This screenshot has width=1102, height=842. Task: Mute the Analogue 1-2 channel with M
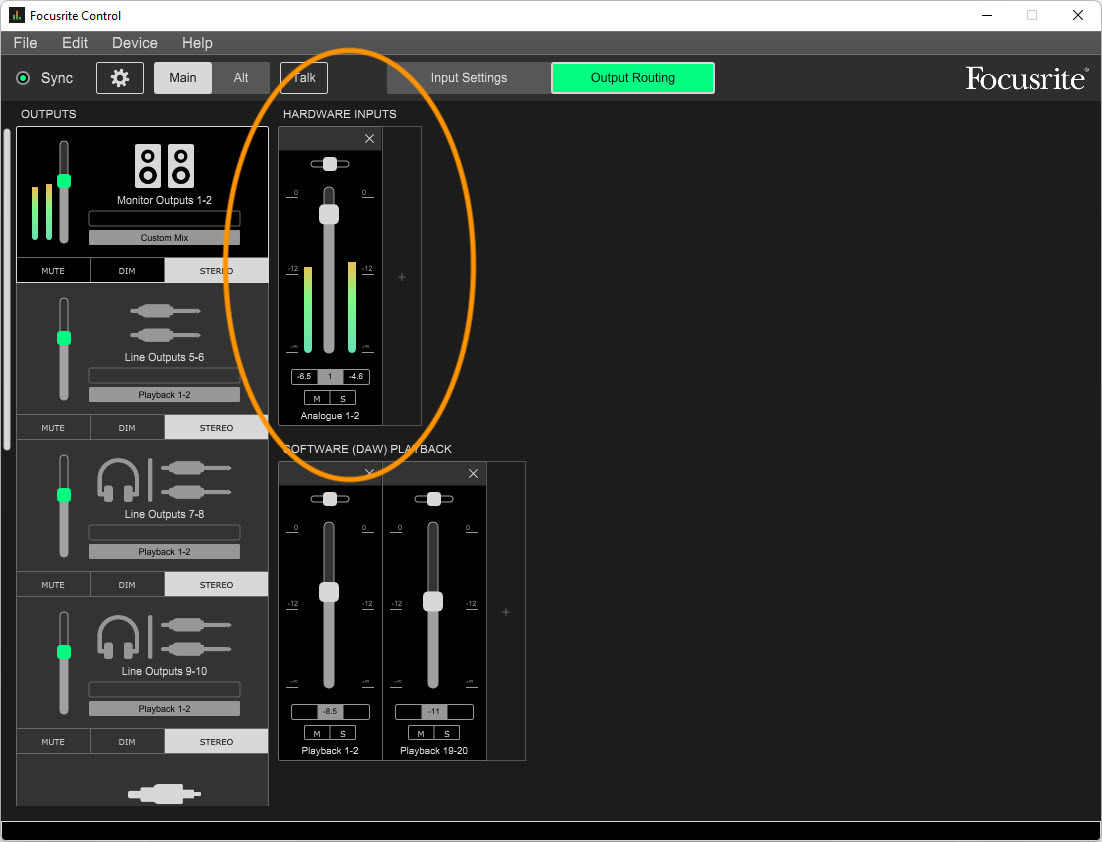coord(317,399)
